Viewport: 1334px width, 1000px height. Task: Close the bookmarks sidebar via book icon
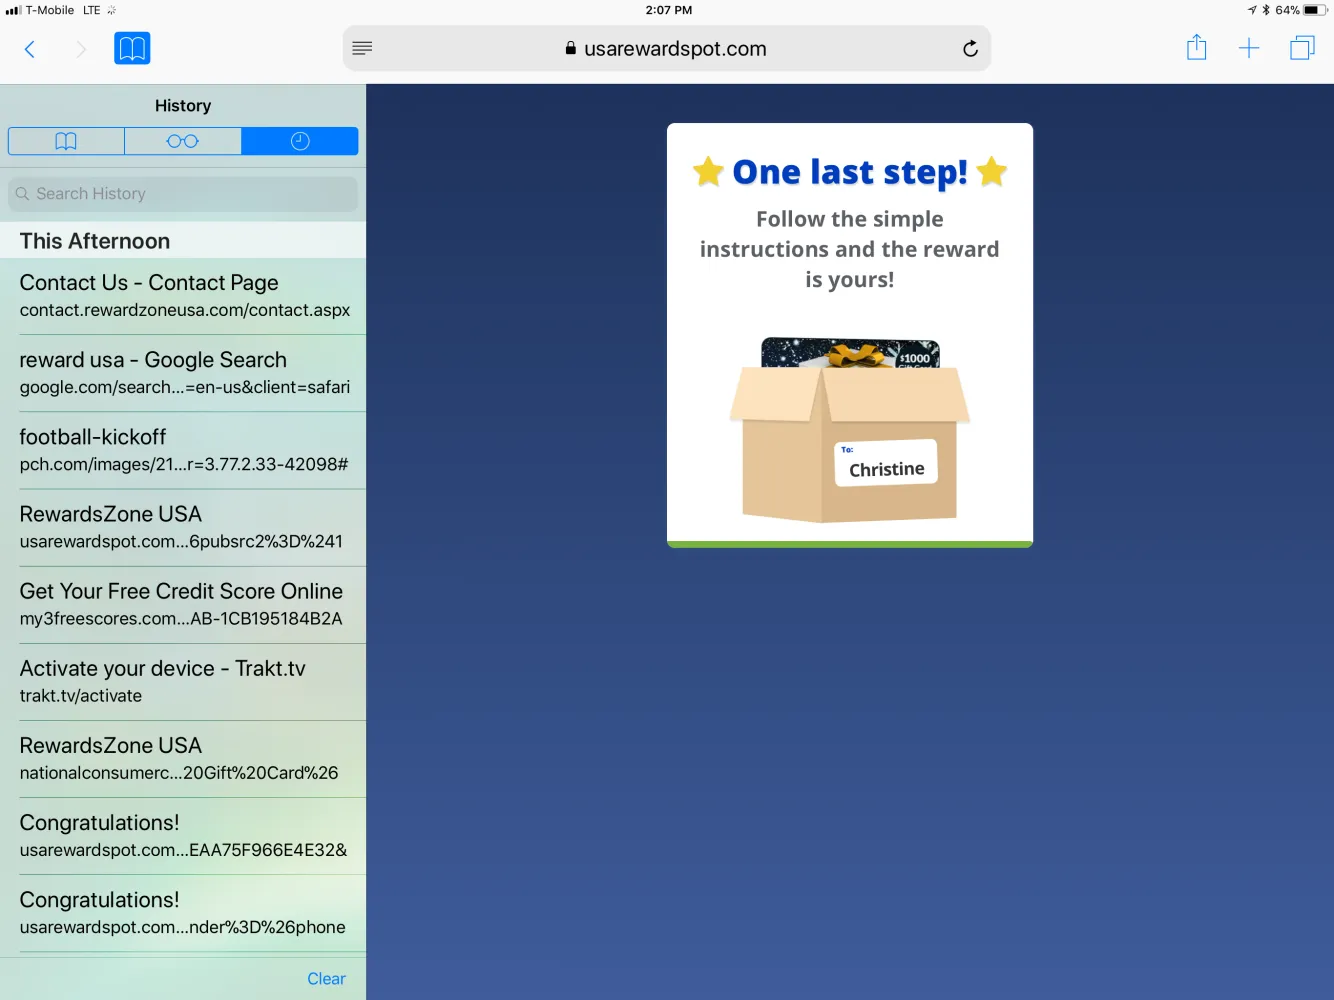click(x=132, y=48)
